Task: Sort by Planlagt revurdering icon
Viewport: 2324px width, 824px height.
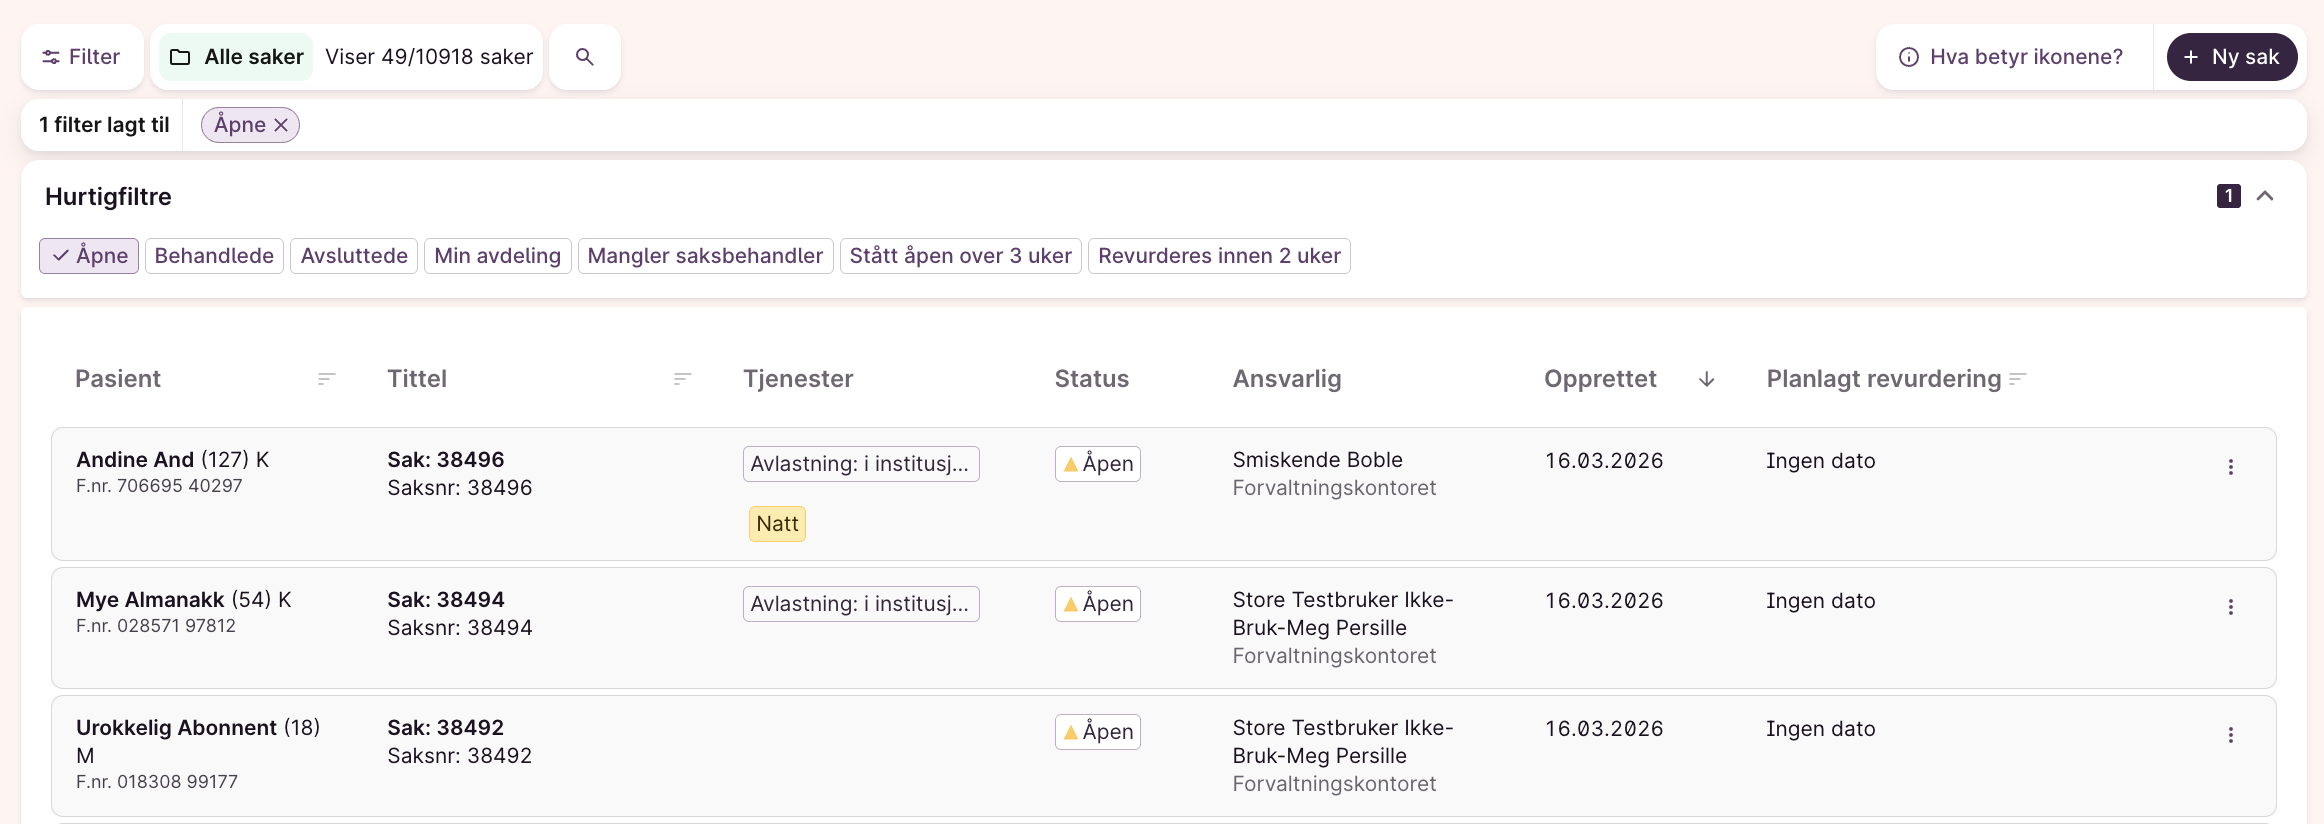Action: pos(2018,379)
